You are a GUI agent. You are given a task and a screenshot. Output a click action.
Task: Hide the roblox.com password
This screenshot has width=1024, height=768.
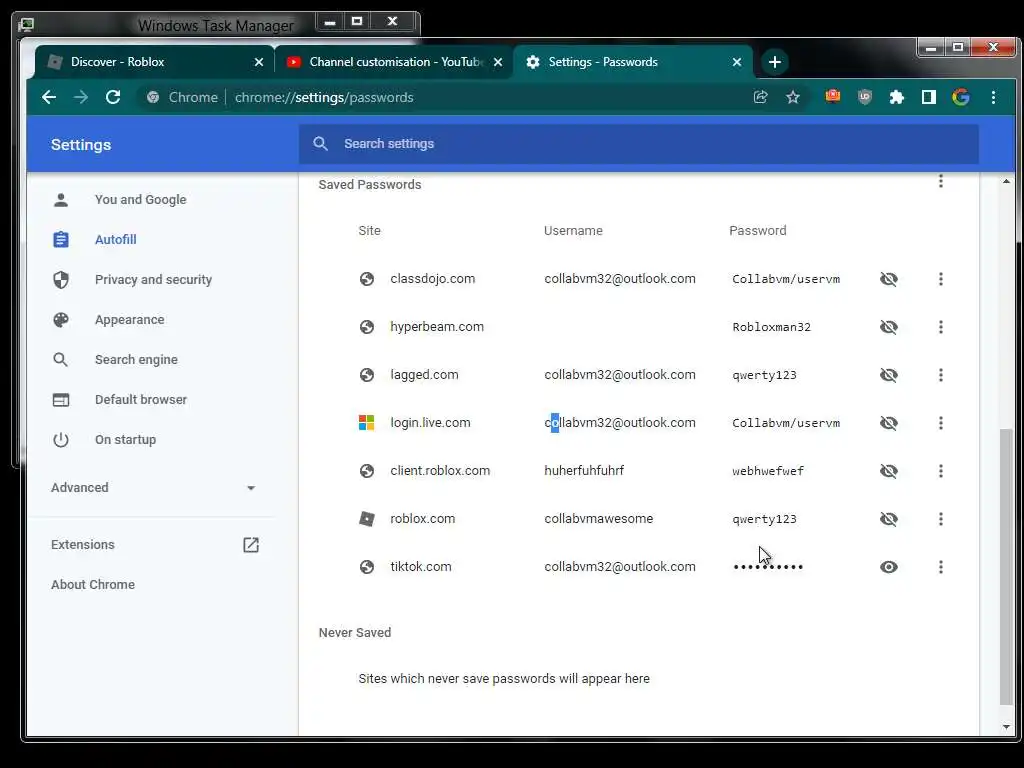[888, 519]
